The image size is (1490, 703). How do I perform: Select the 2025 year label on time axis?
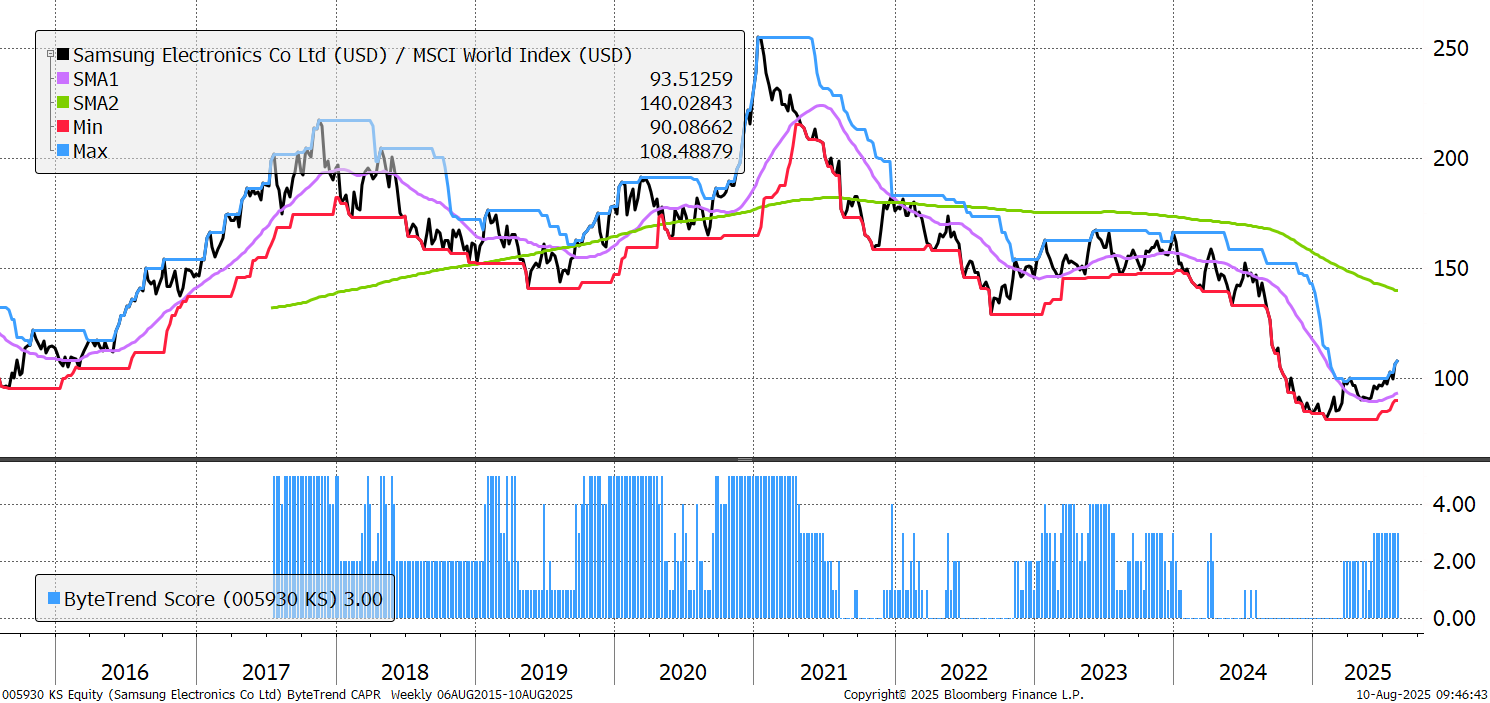click(1367, 672)
